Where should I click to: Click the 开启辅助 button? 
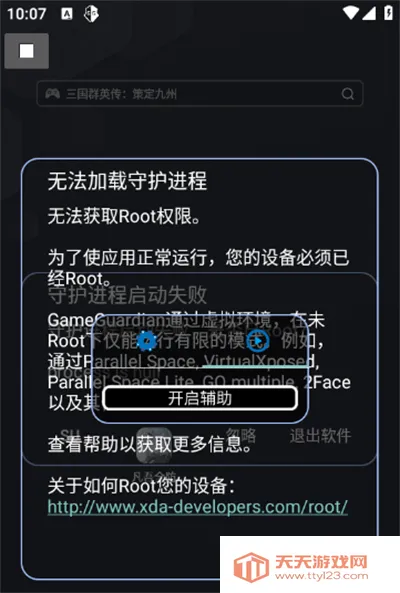(x=200, y=398)
